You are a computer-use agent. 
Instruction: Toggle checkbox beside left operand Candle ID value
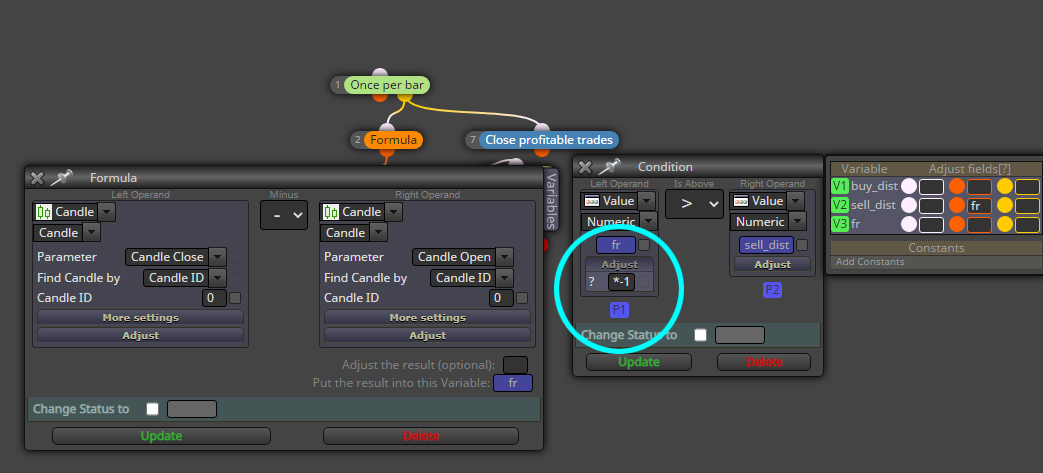point(235,298)
